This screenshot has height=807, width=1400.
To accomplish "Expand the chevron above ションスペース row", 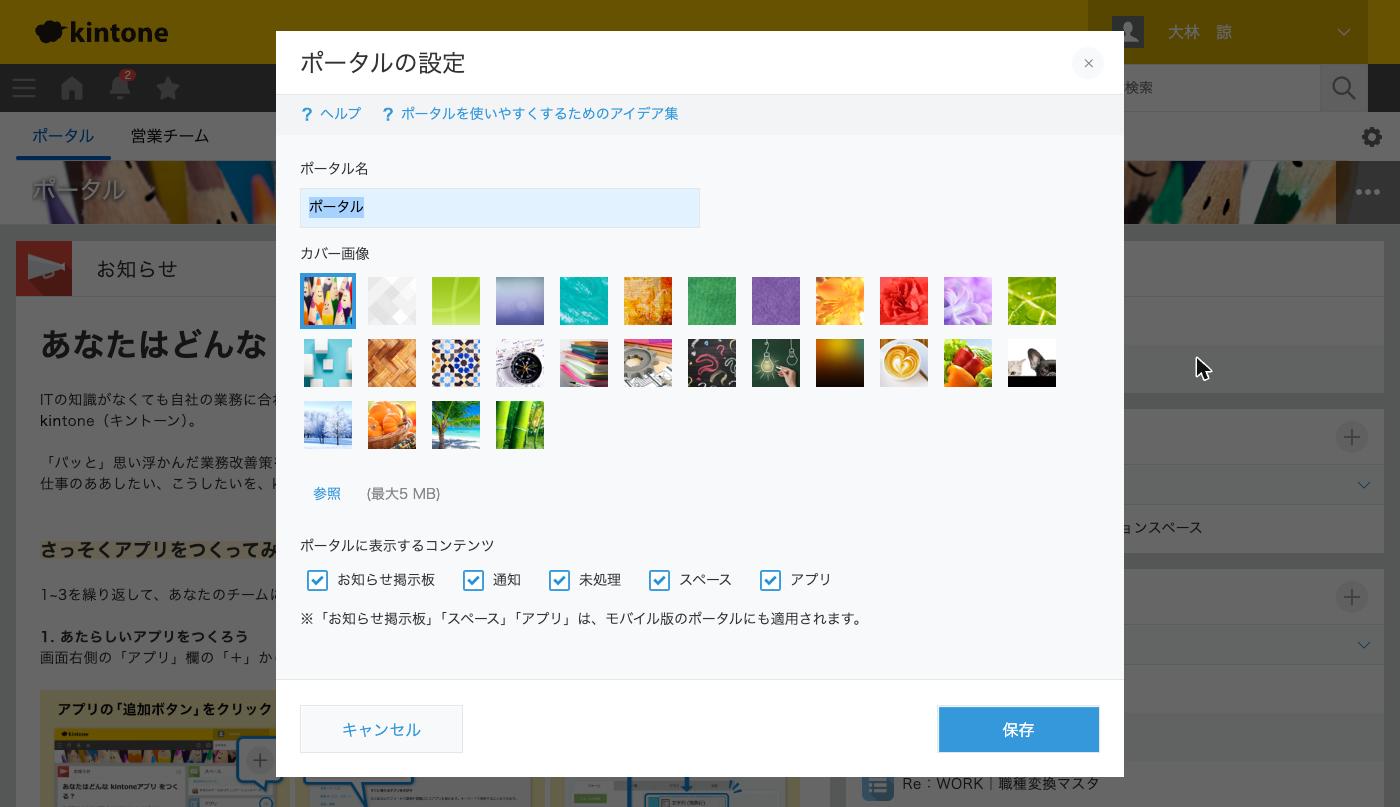I will point(1364,485).
